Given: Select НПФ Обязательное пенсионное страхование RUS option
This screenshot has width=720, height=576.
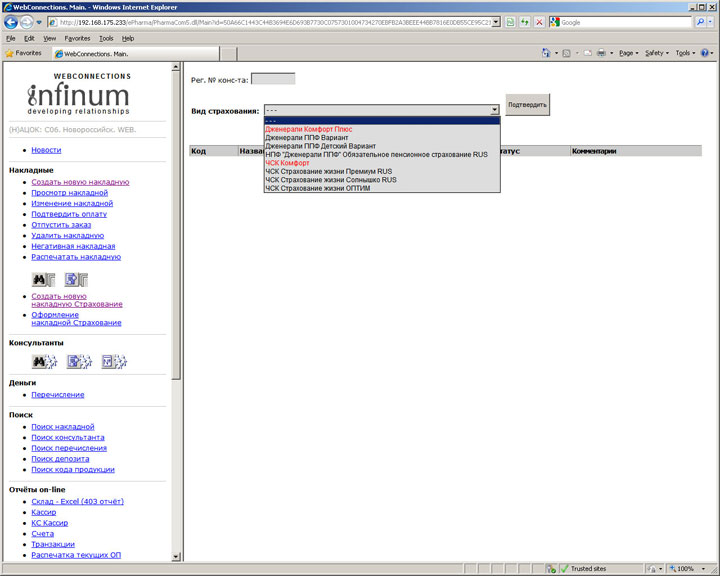Looking at the screenshot, I should point(382,154).
